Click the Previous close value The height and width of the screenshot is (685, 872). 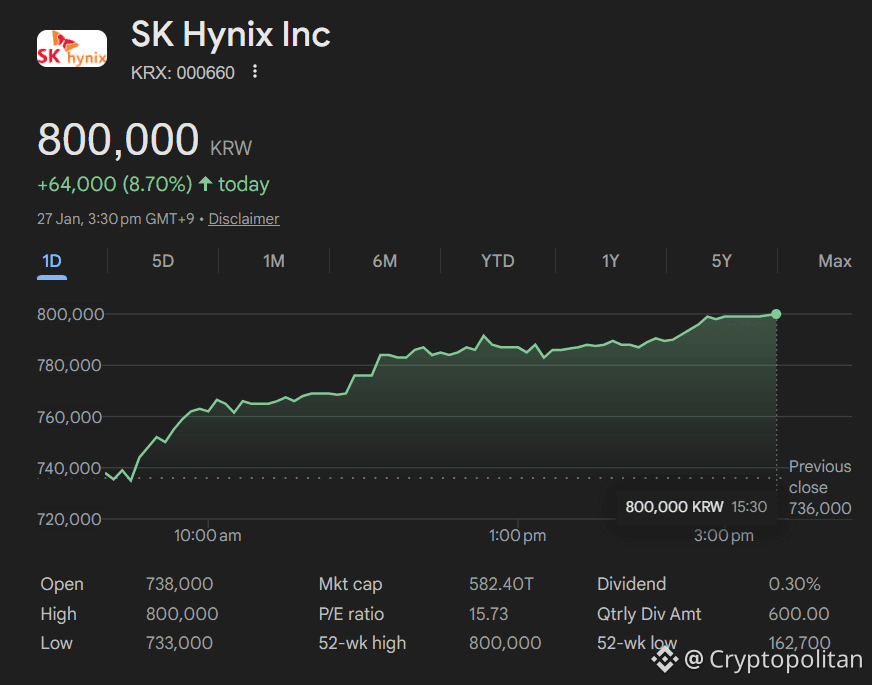click(x=819, y=507)
